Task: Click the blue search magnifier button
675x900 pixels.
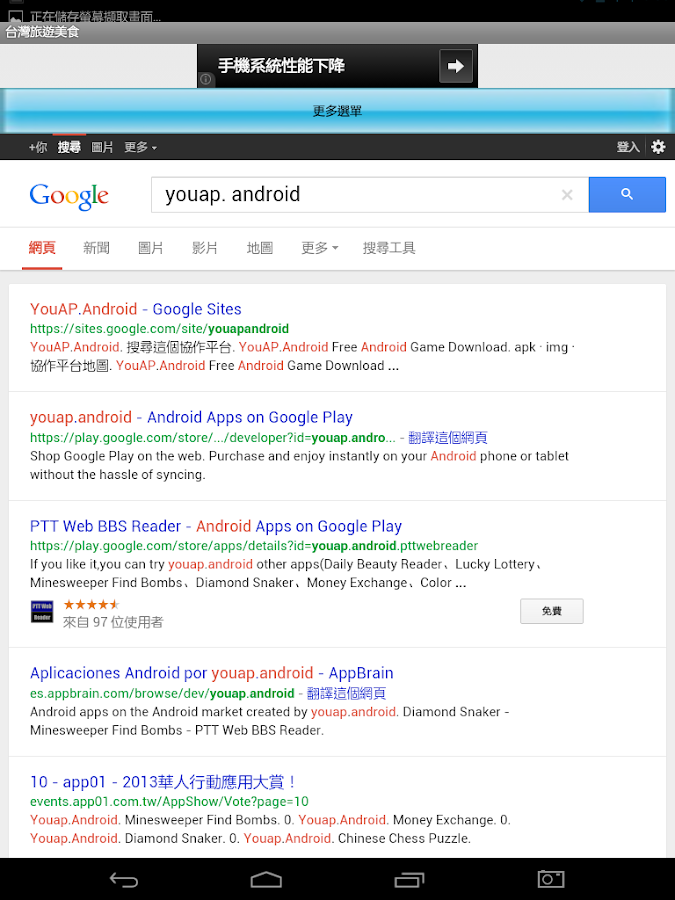Action: [x=627, y=195]
